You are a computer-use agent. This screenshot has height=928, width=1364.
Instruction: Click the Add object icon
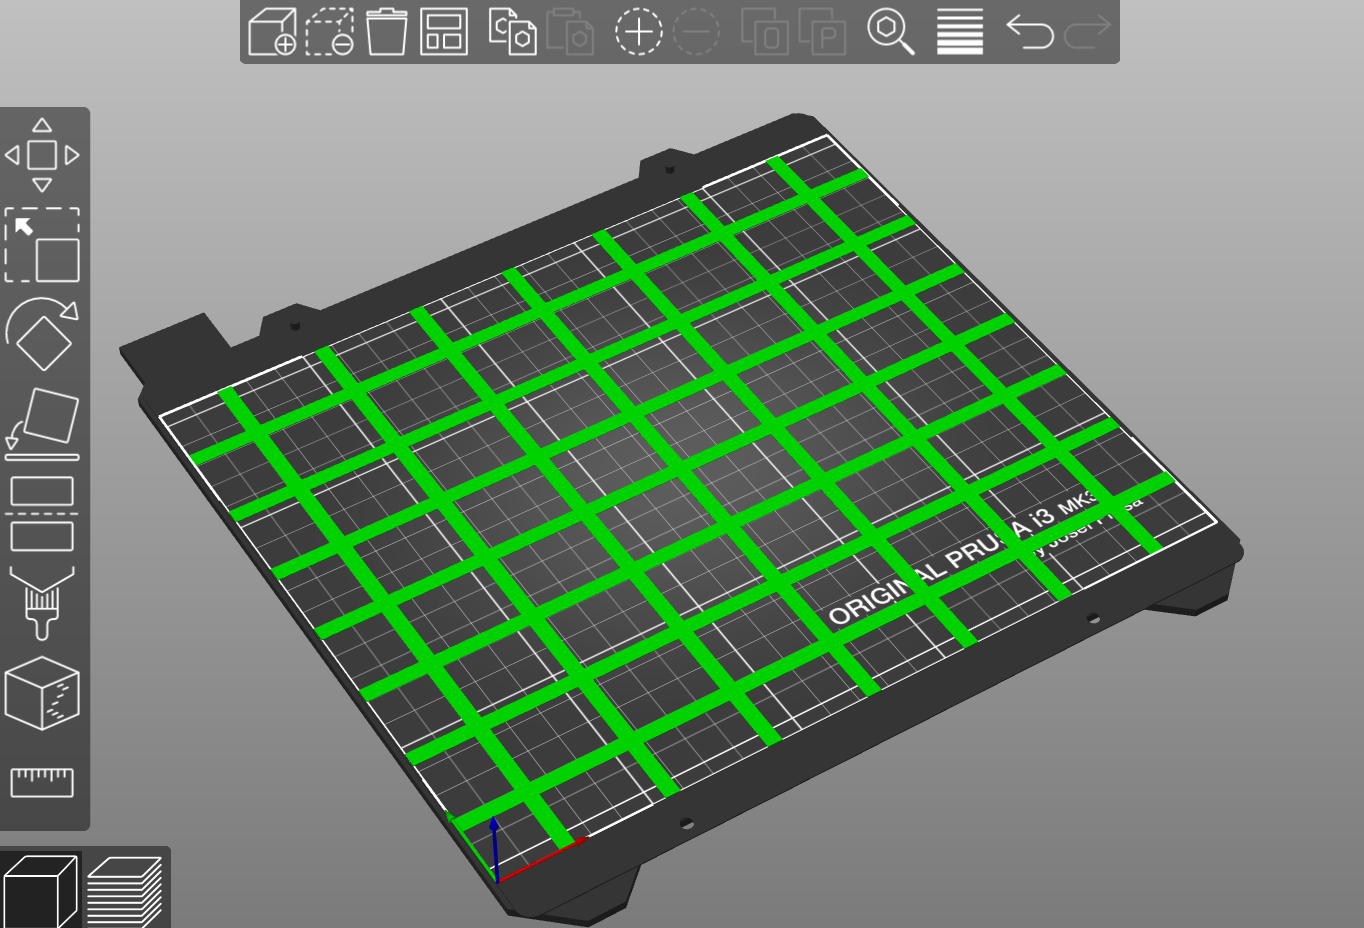(x=271, y=32)
